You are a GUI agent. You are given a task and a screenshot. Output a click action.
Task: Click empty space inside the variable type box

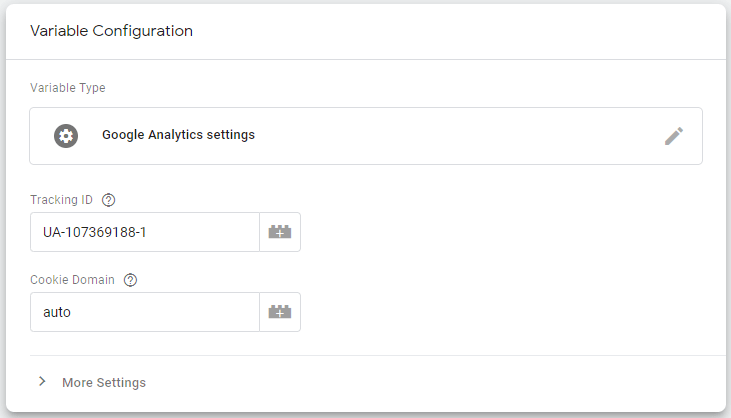click(450, 136)
